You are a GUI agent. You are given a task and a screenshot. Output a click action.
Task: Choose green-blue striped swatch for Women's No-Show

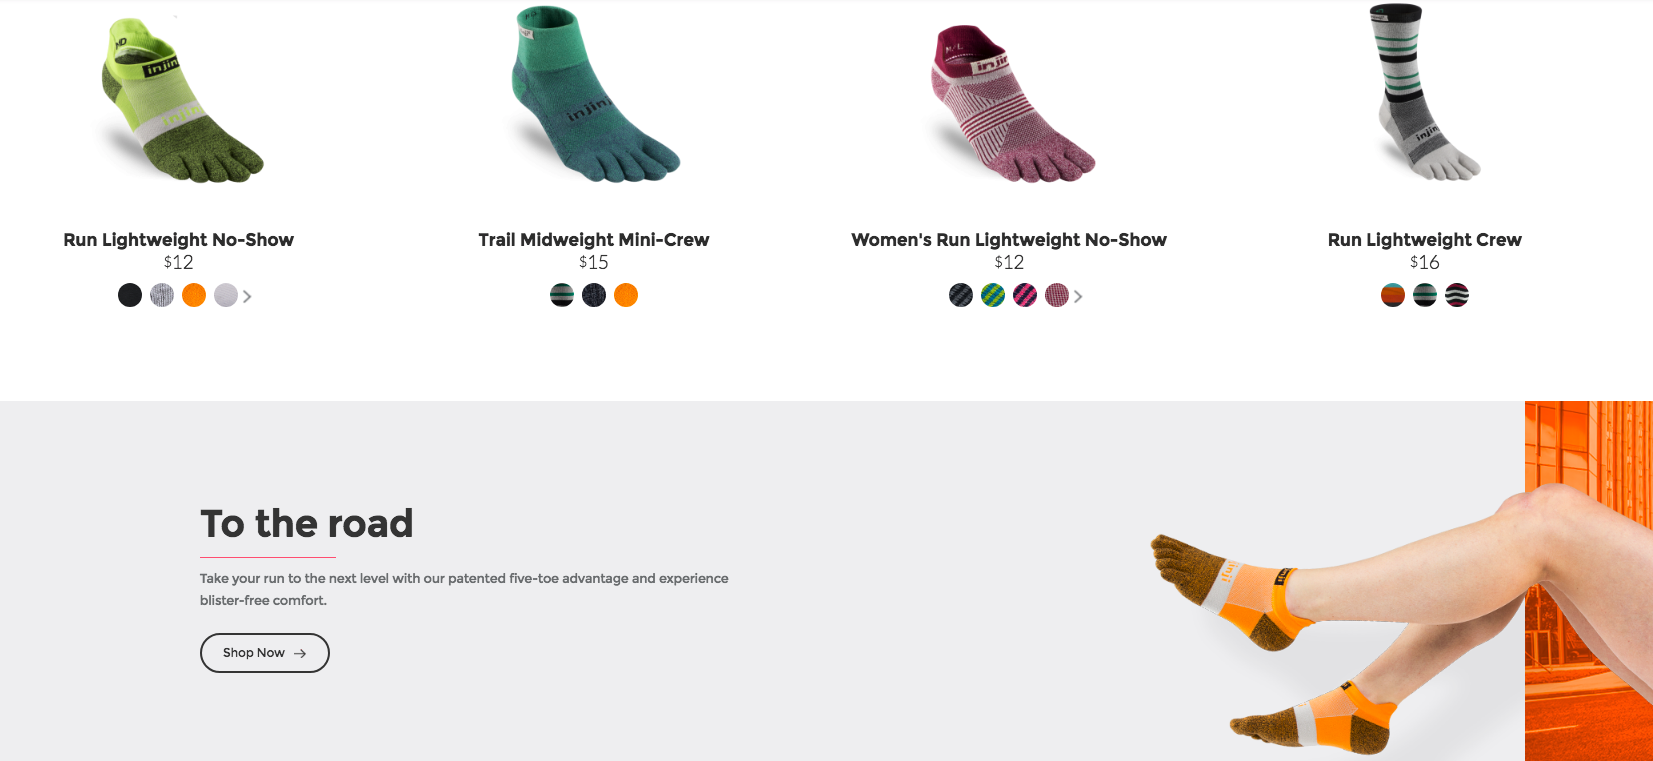coord(993,295)
